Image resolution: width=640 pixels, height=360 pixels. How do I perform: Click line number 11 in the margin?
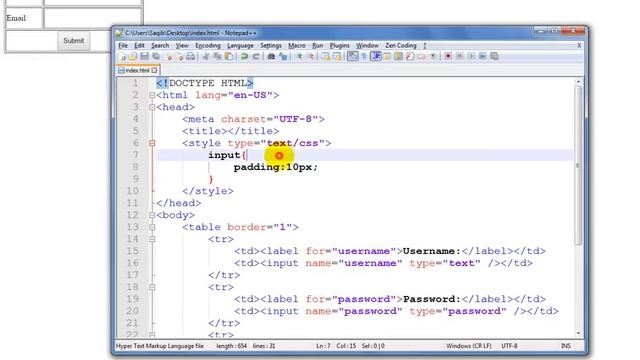coord(132,203)
